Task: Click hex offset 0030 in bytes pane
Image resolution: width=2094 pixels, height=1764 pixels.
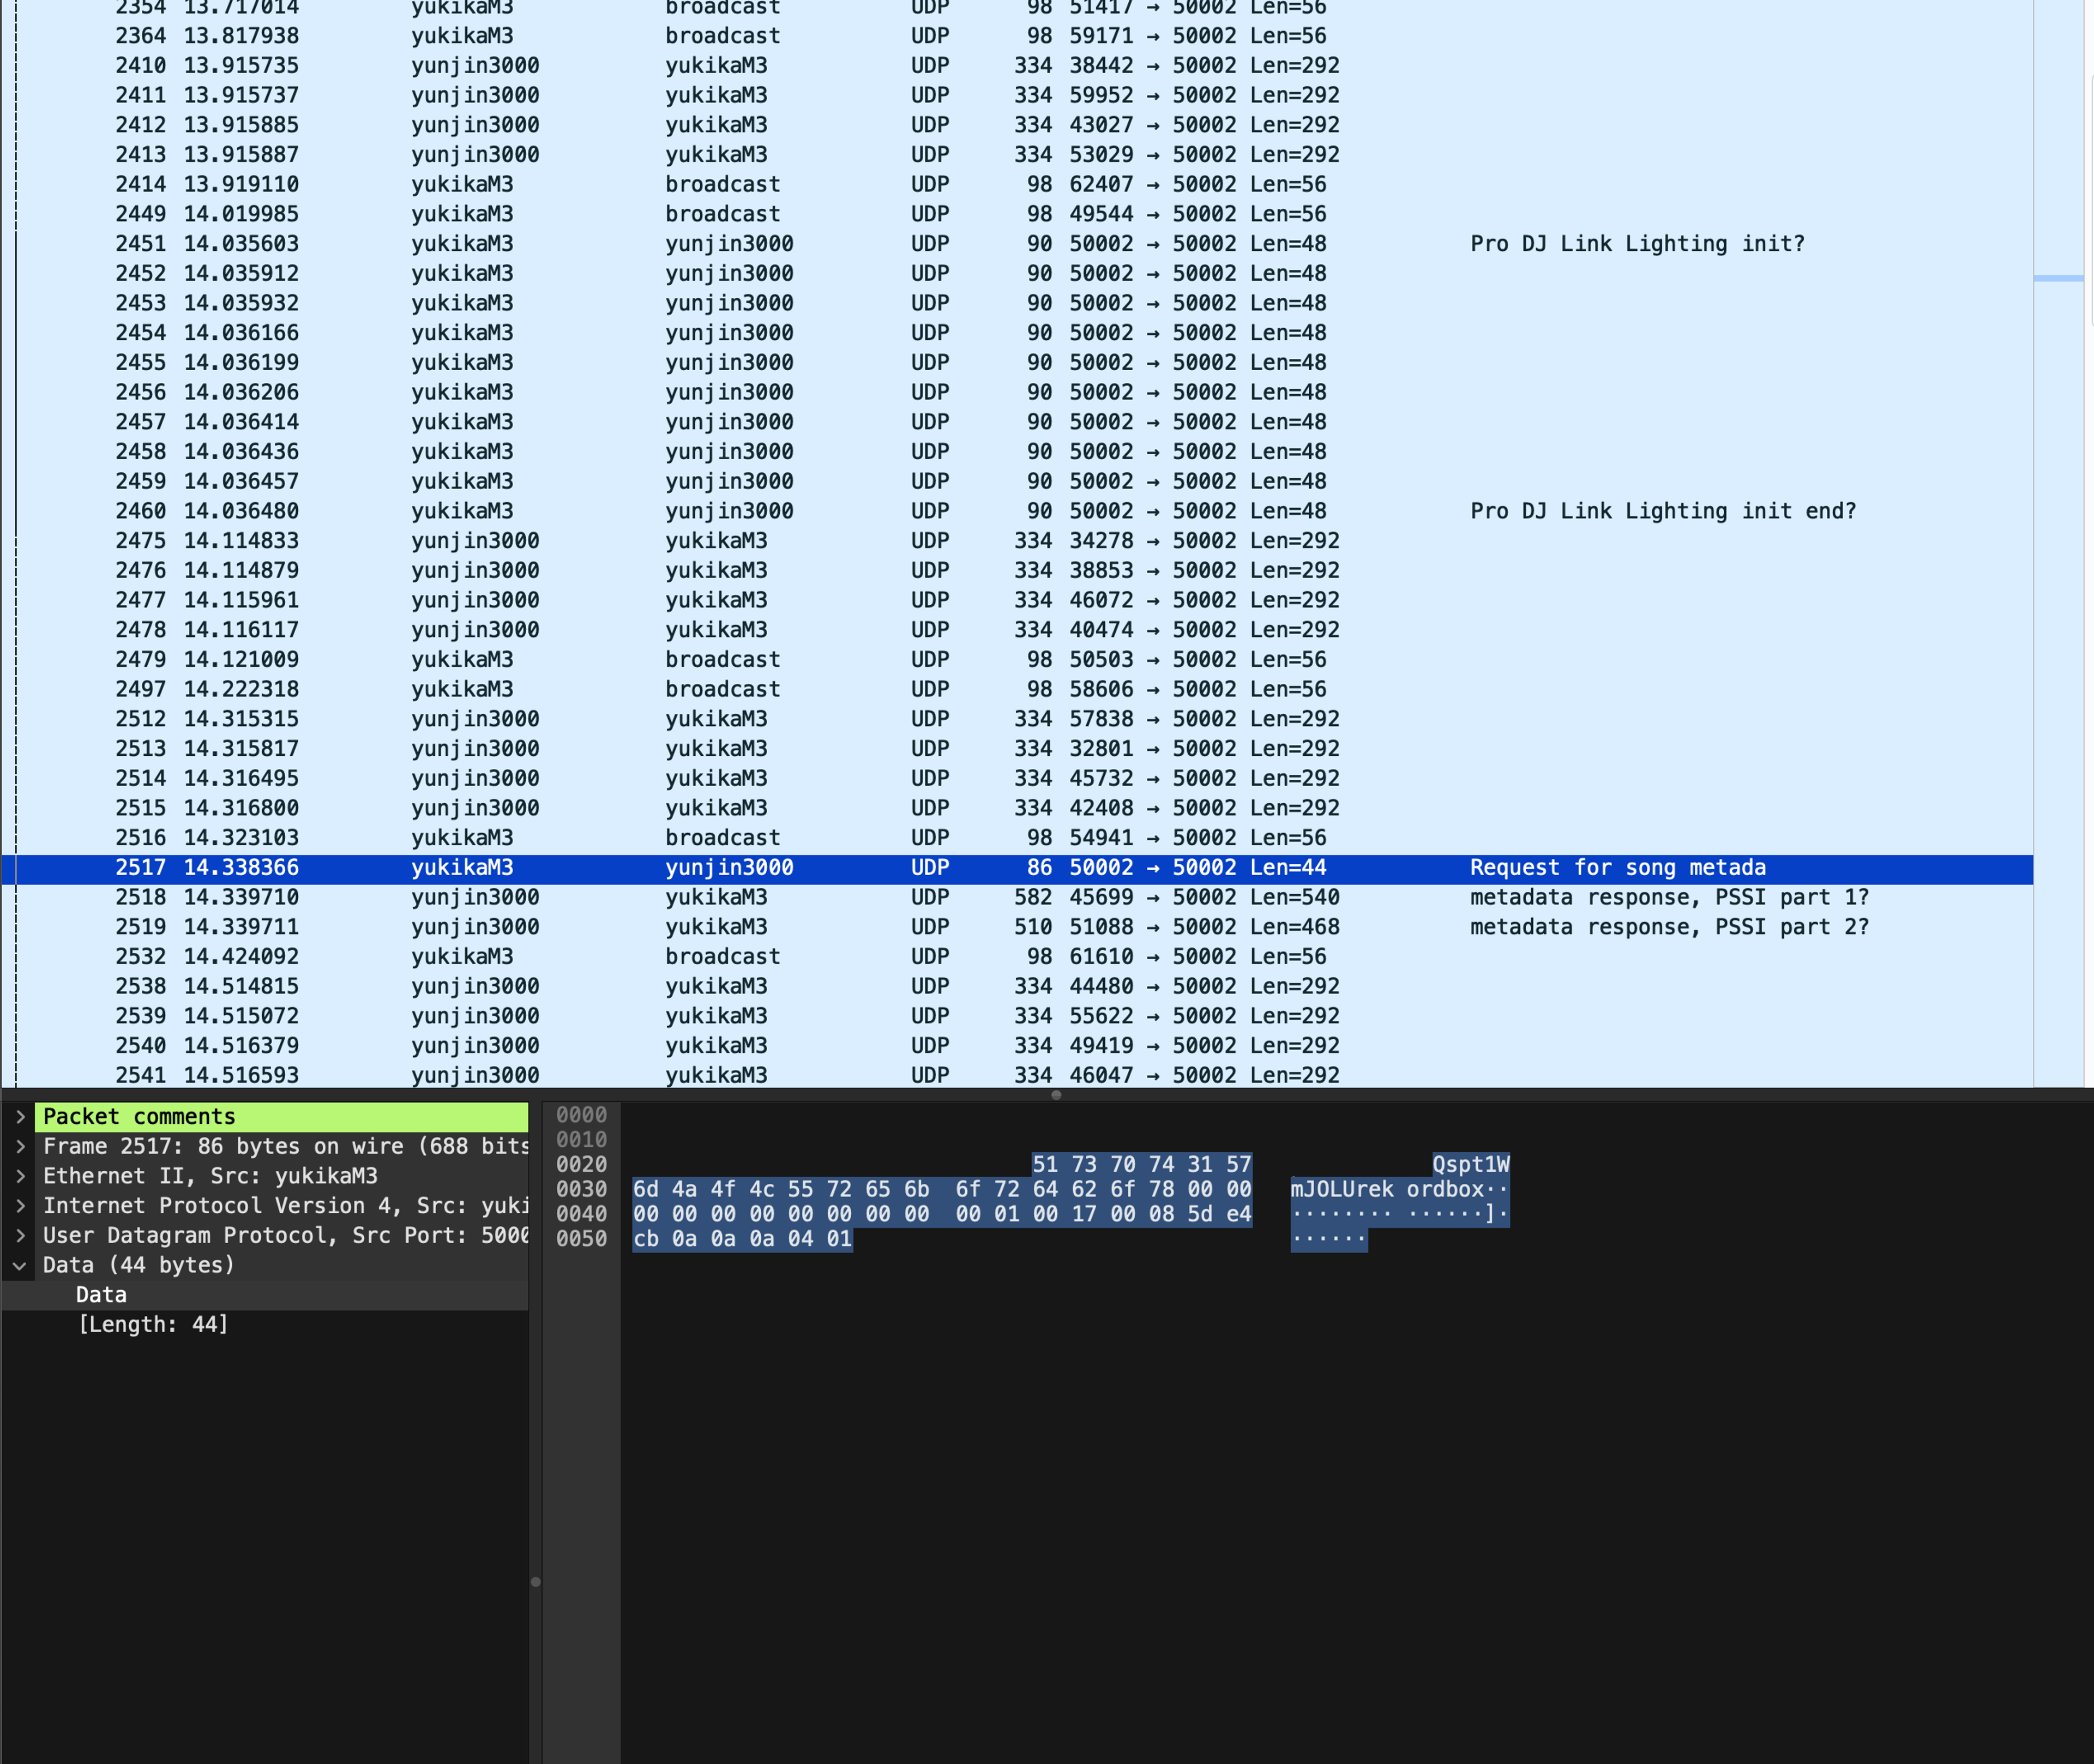Action: [x=582, y=1190]
